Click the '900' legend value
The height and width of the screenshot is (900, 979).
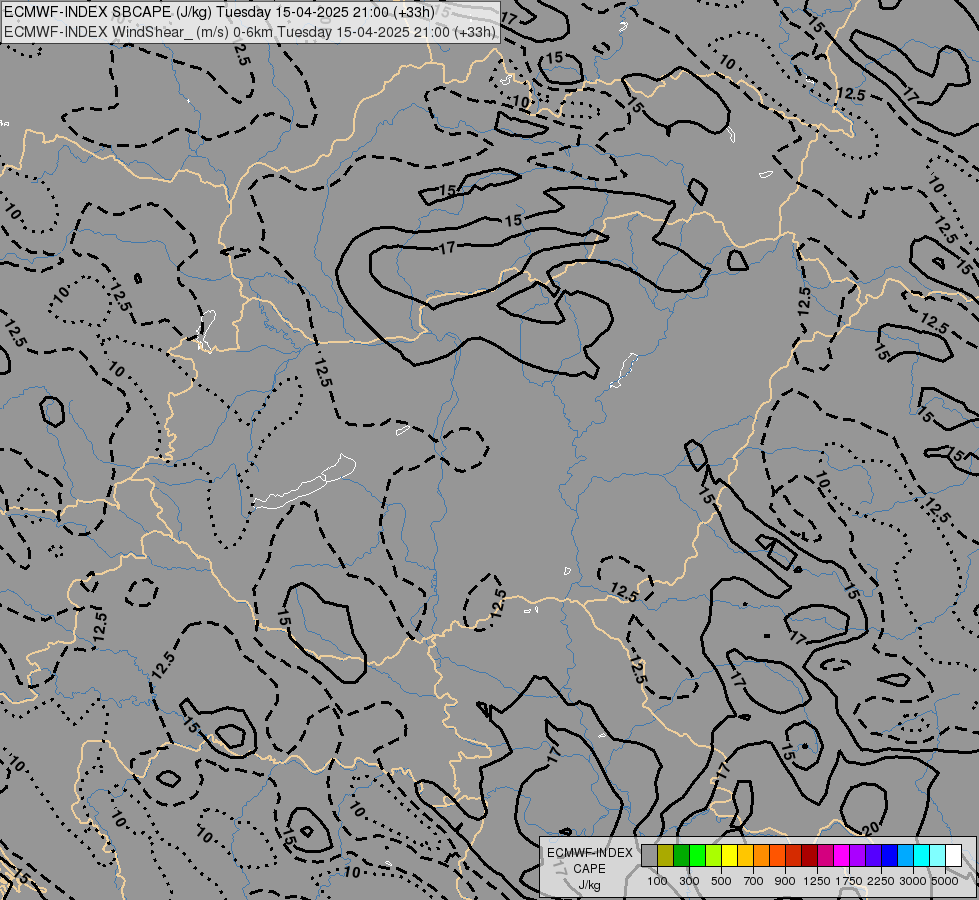[785, 881]
